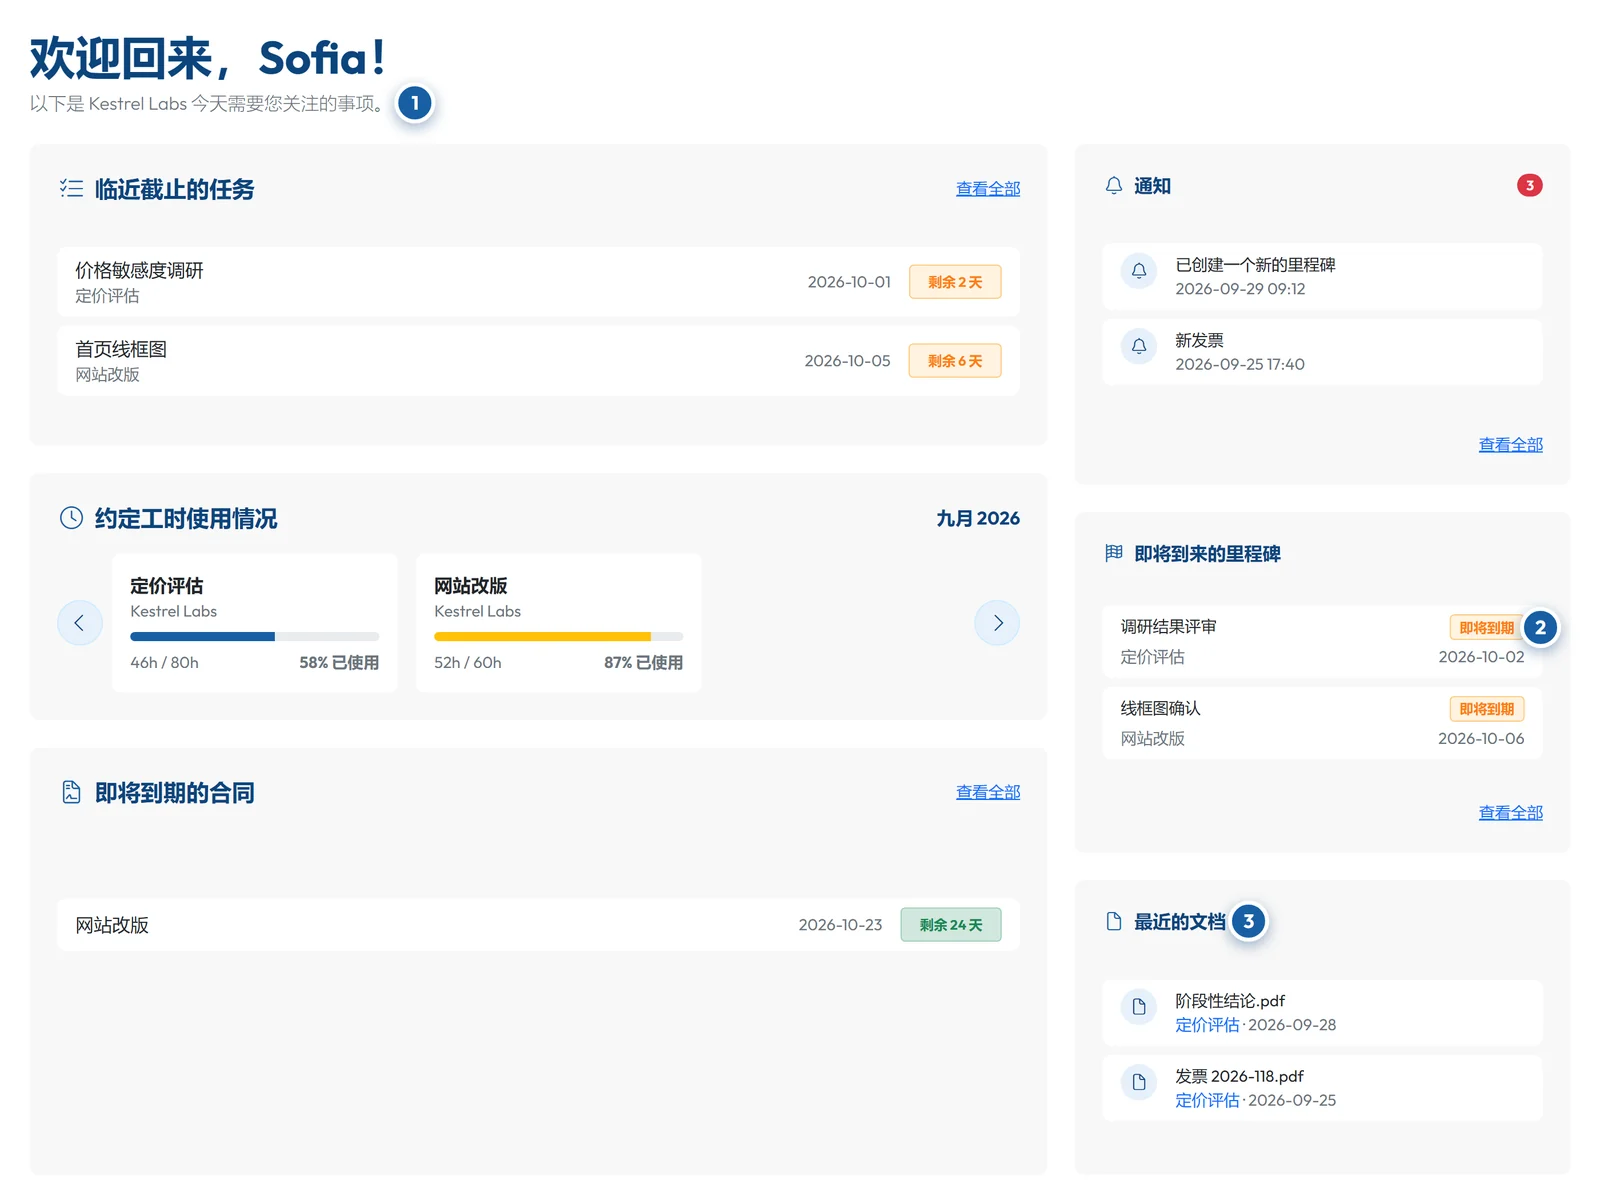Click file icon of 发票 2026-118.pdf

click(1139, 1082)
